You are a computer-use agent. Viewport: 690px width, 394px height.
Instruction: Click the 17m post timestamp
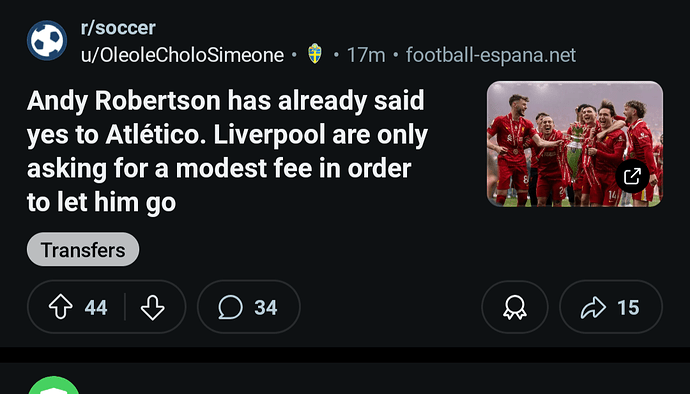point(366,55)
